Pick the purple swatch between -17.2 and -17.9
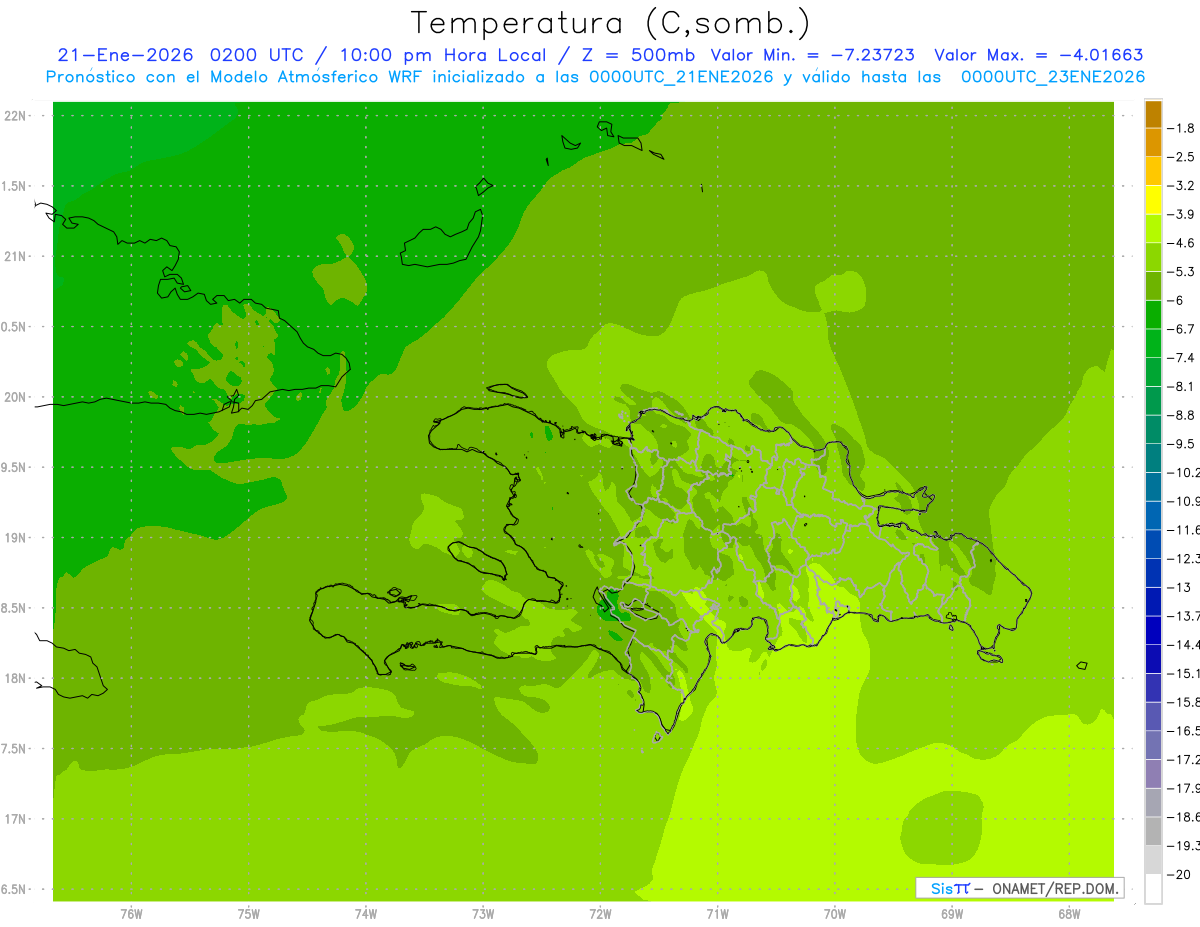 point(1153,773)
